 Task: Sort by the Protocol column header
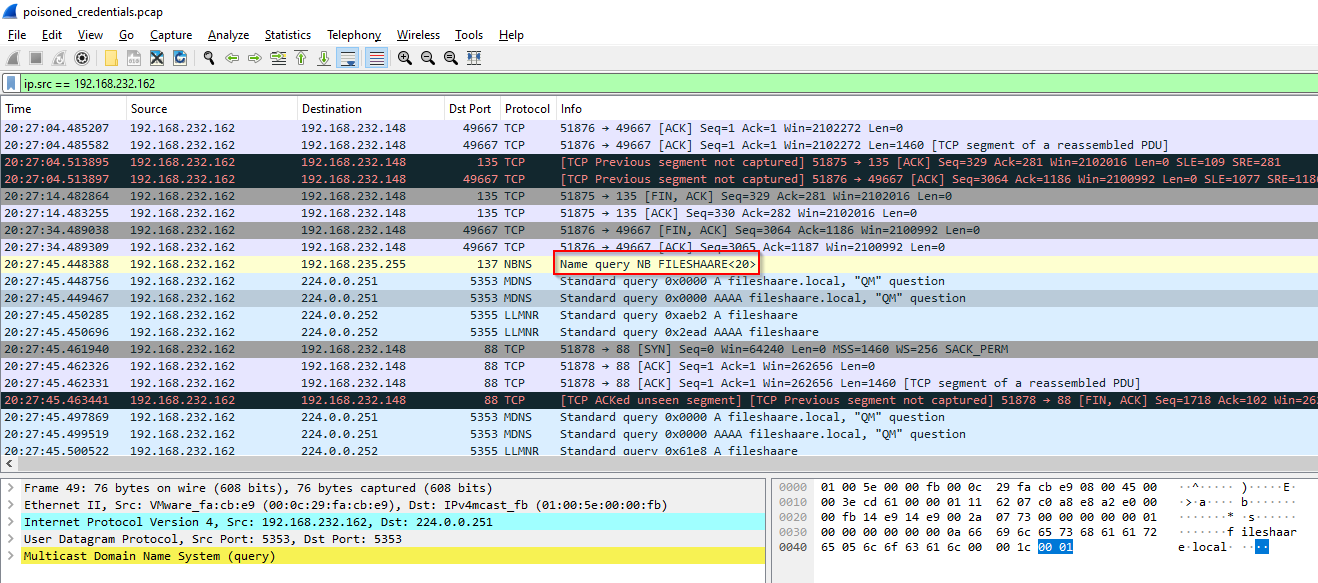pyautogui.click(x=528, y=109)
